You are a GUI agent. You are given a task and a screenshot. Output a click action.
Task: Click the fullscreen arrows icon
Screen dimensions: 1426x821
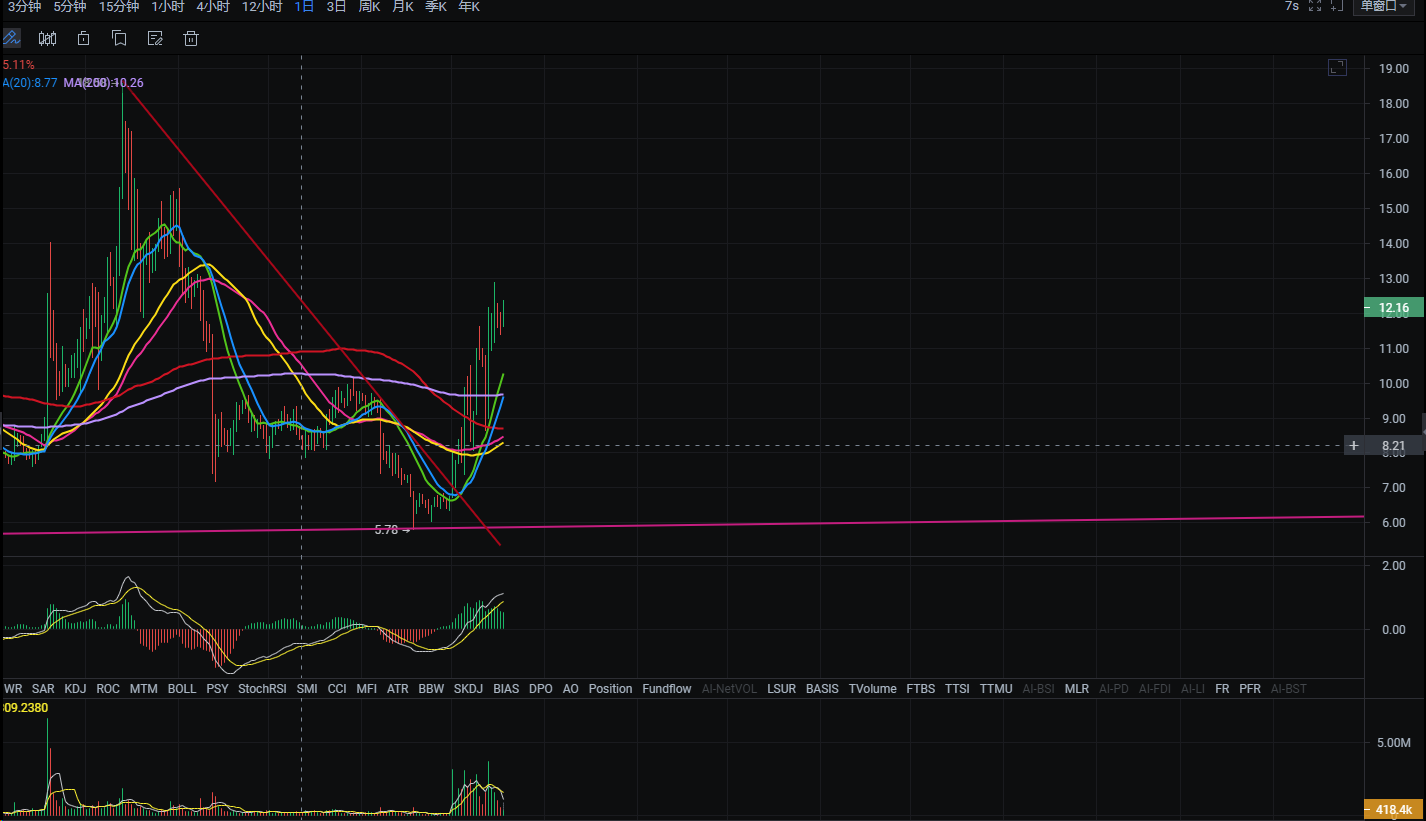pos(1315,6)
